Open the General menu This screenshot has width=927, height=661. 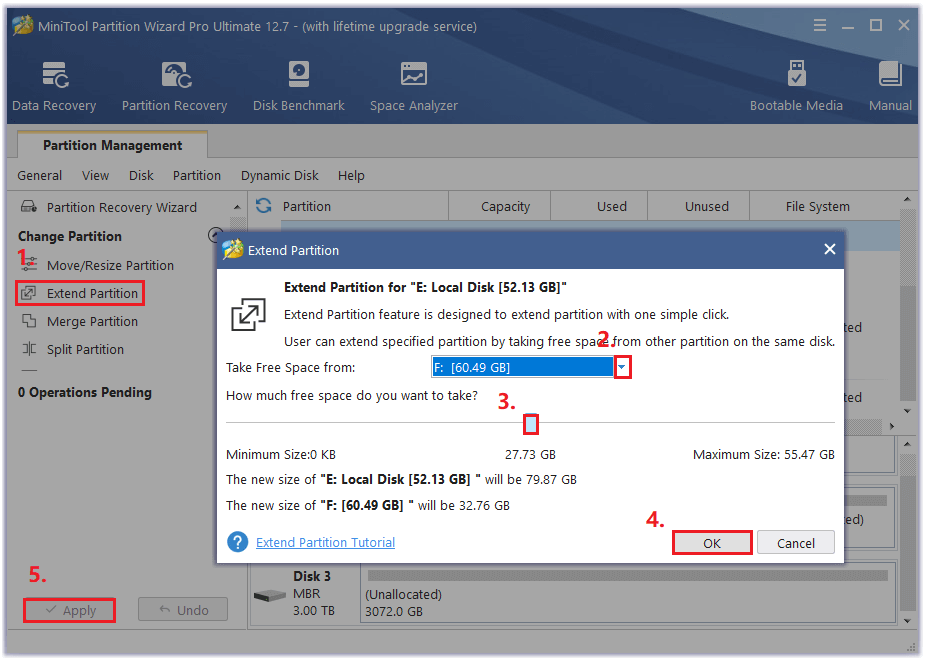click(40, 176)
